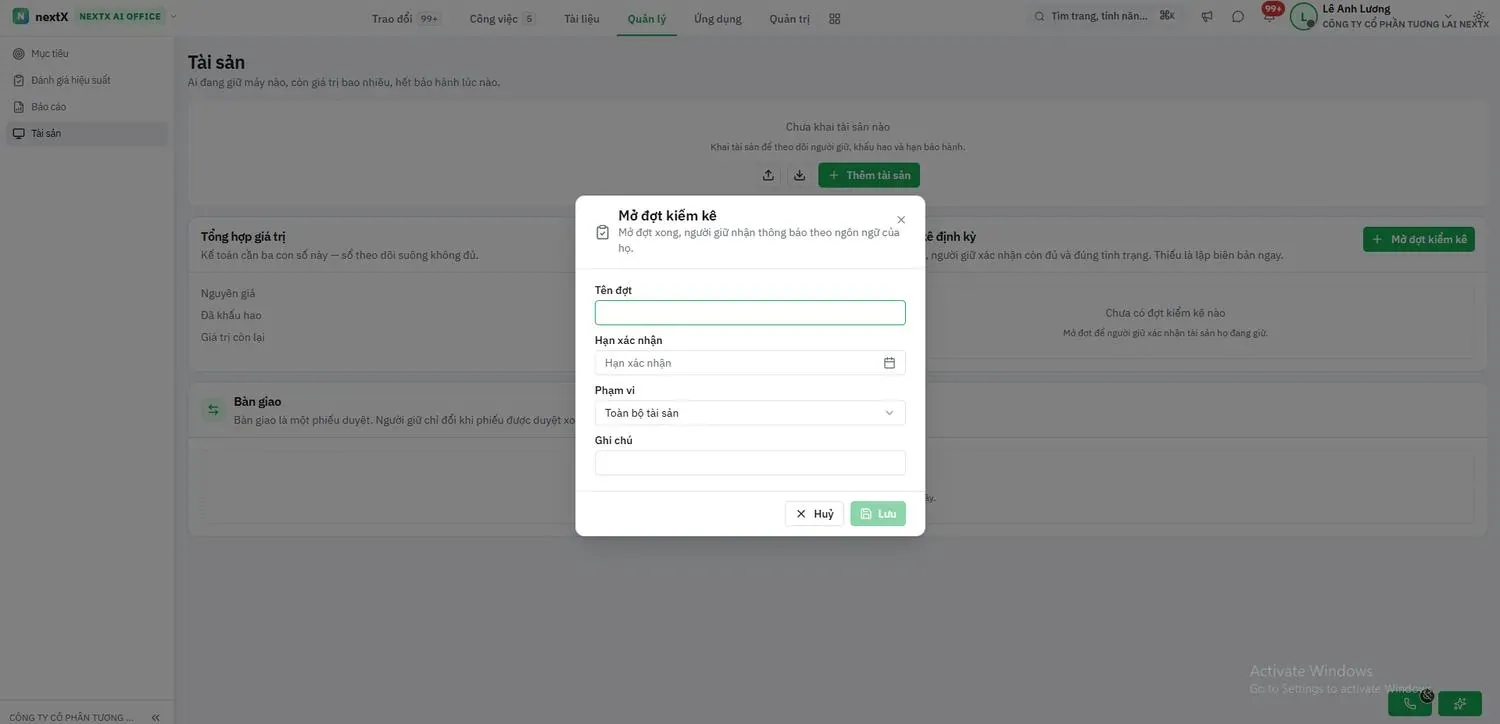
Task: Open the Ứng dụng tab
Action: [x=718, y=18]
